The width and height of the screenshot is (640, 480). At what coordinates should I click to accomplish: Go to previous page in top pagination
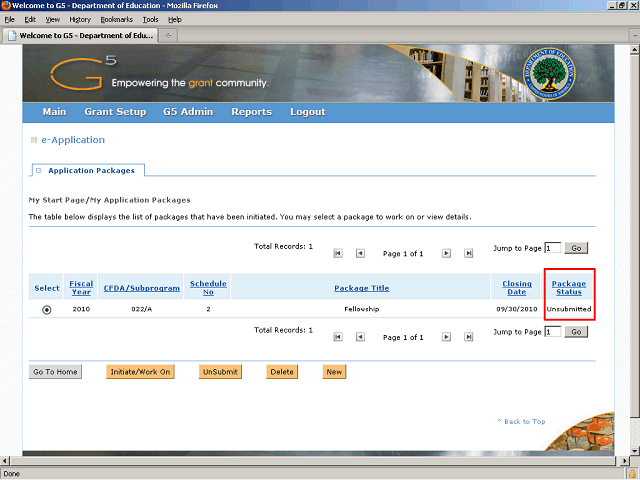pos(360,253)
